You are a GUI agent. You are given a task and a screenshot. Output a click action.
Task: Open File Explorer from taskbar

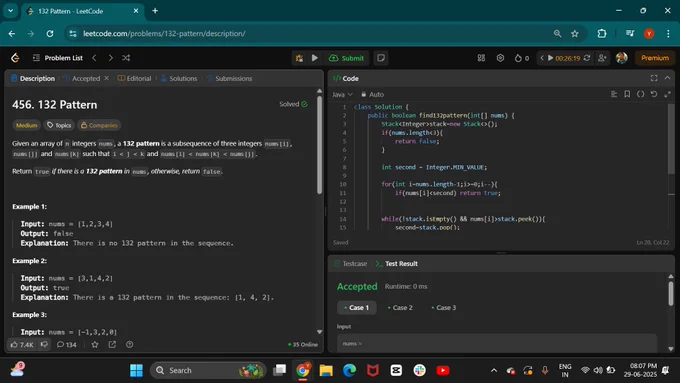[326, 370]
